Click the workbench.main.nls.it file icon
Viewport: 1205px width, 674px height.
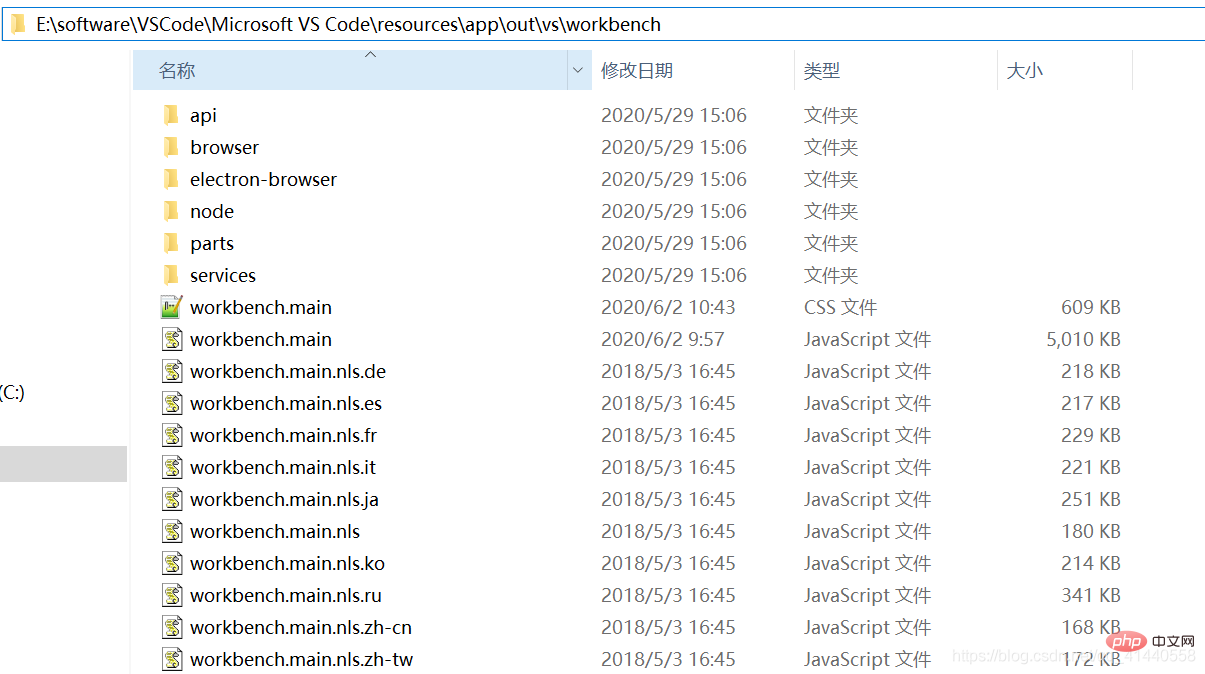coord(172,467)
